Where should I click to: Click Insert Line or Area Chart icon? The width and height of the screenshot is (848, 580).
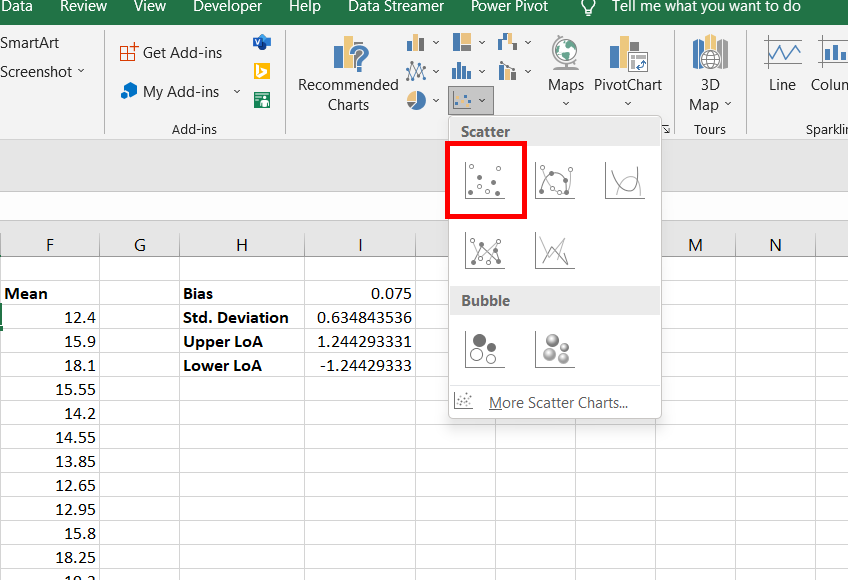pos(415,71)
